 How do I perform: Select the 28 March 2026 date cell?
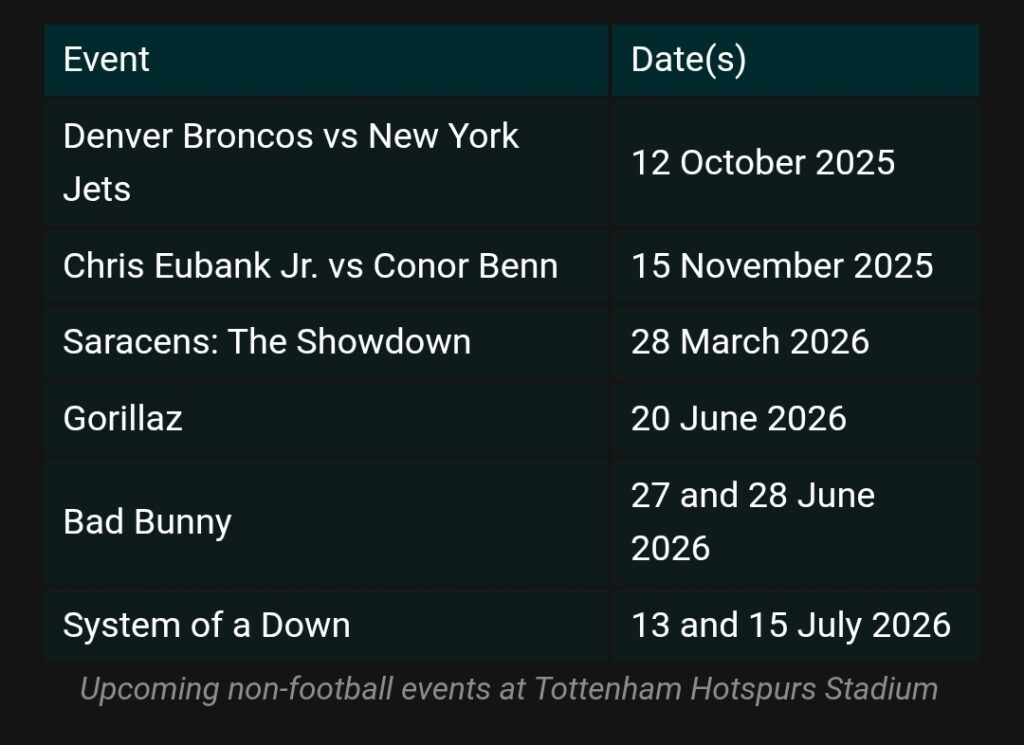tap(749, 342)
